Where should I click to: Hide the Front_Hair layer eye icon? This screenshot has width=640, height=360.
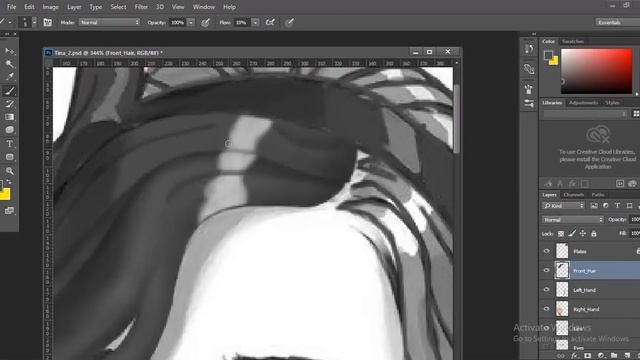[x=547, y=270]
